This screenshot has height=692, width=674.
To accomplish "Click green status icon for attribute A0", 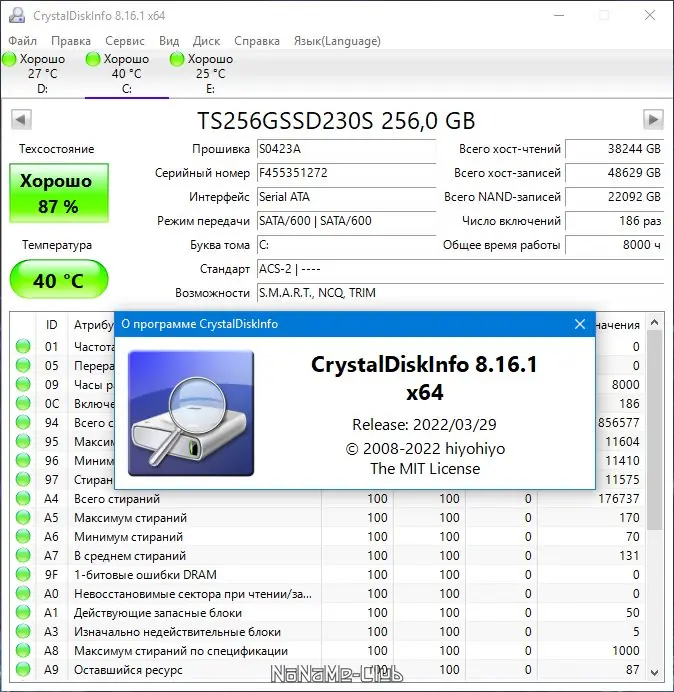I will click(23, 594).
